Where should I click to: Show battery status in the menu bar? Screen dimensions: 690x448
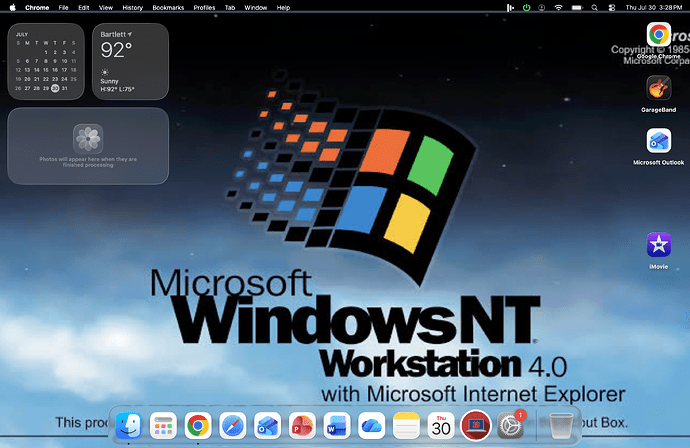(577, 7)
